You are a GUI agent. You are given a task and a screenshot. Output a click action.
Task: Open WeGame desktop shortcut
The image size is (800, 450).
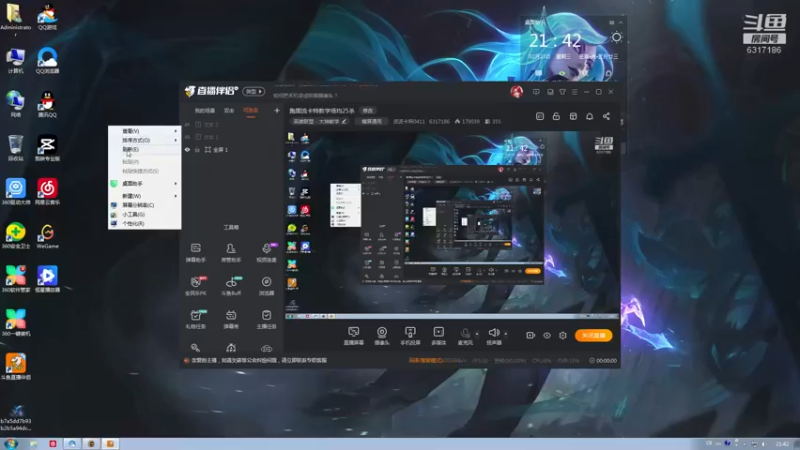coord(47,236)
